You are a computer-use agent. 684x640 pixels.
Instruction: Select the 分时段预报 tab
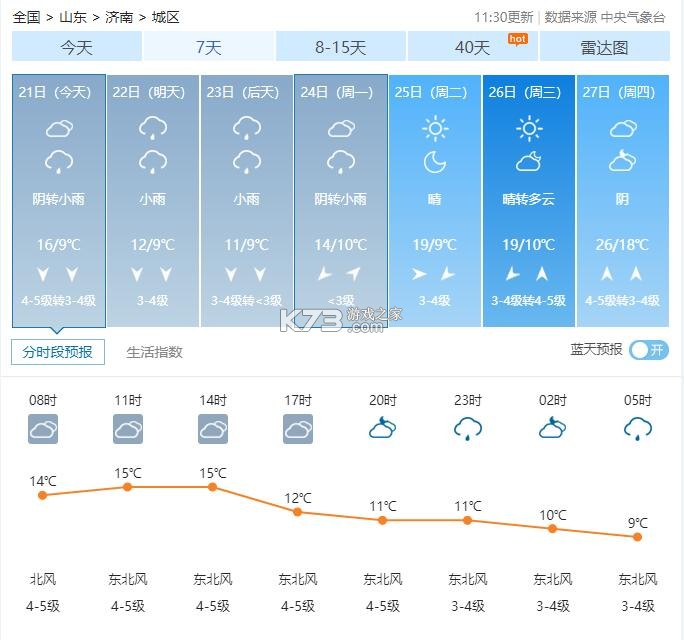click(58, 352)
